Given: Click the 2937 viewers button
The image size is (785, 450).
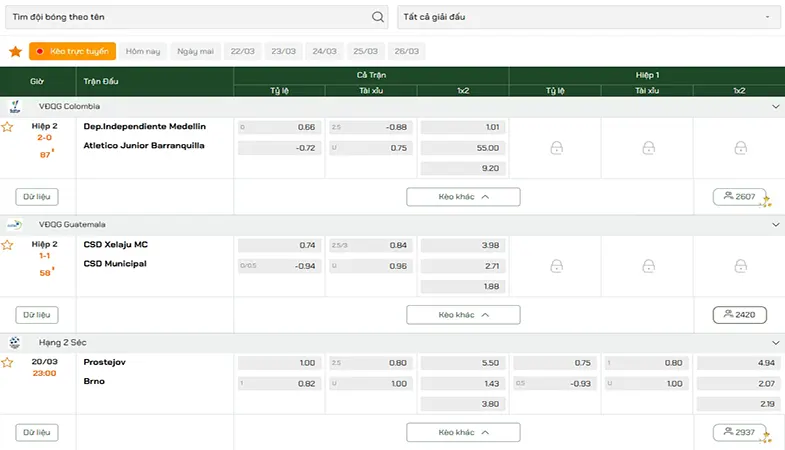Looking at the screenshot, I should click(739, 432).
